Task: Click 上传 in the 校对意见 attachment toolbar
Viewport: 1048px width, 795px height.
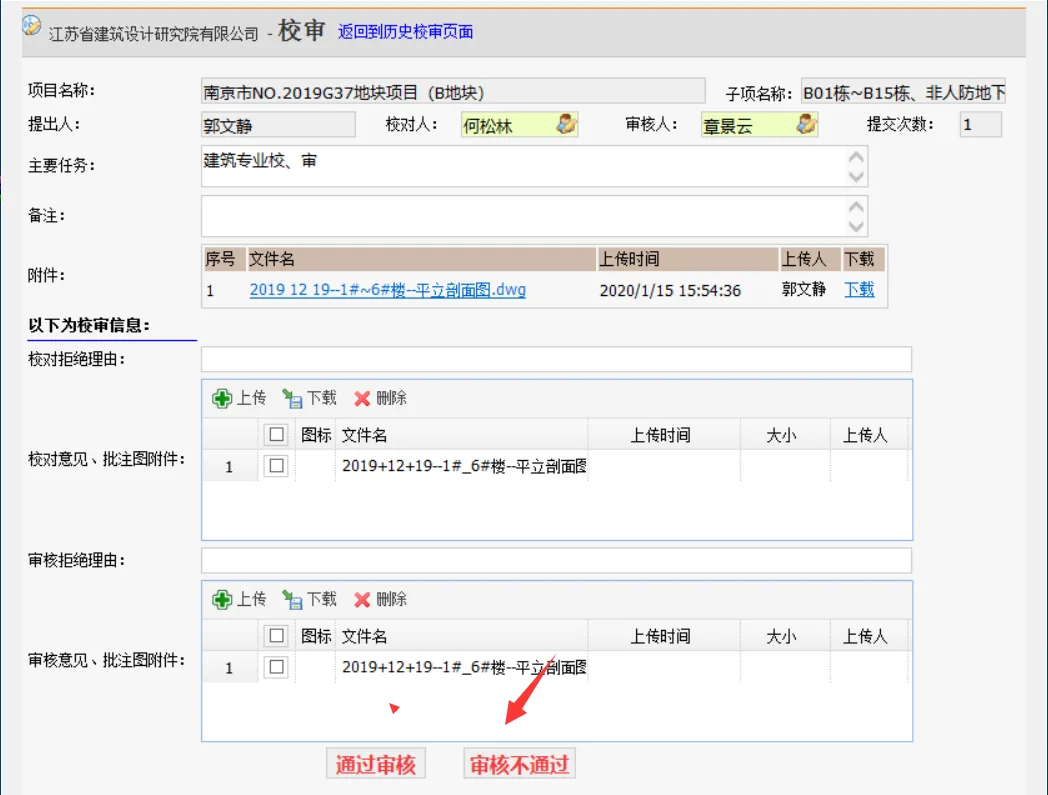Action: tap(239, 398)
